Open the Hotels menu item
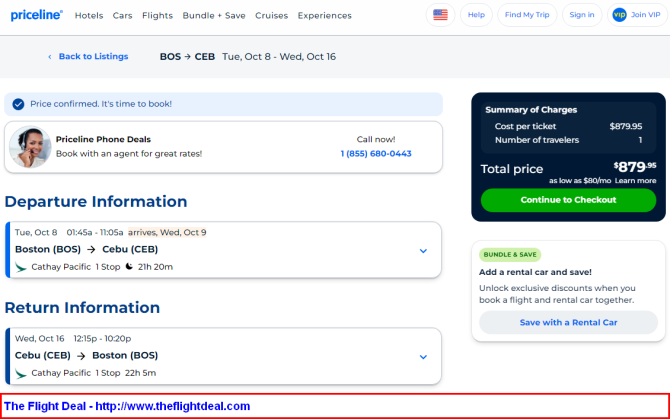Viewport: 670px width, 419px height. coord(89,15)
